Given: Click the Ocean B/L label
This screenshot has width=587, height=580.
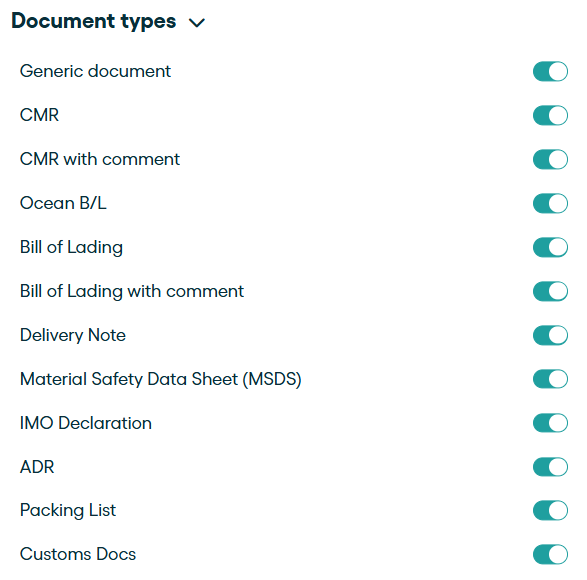Looking at the screenshot, I should click(63, 203).
